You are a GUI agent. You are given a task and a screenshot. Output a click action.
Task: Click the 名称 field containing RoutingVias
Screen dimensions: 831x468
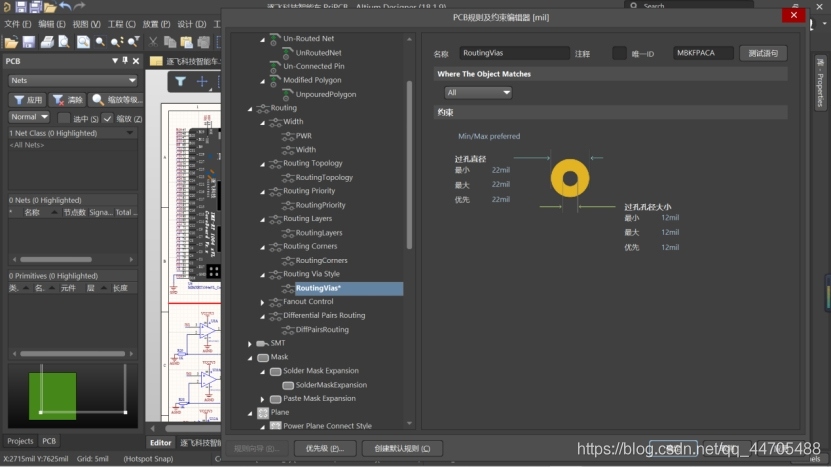514,53
